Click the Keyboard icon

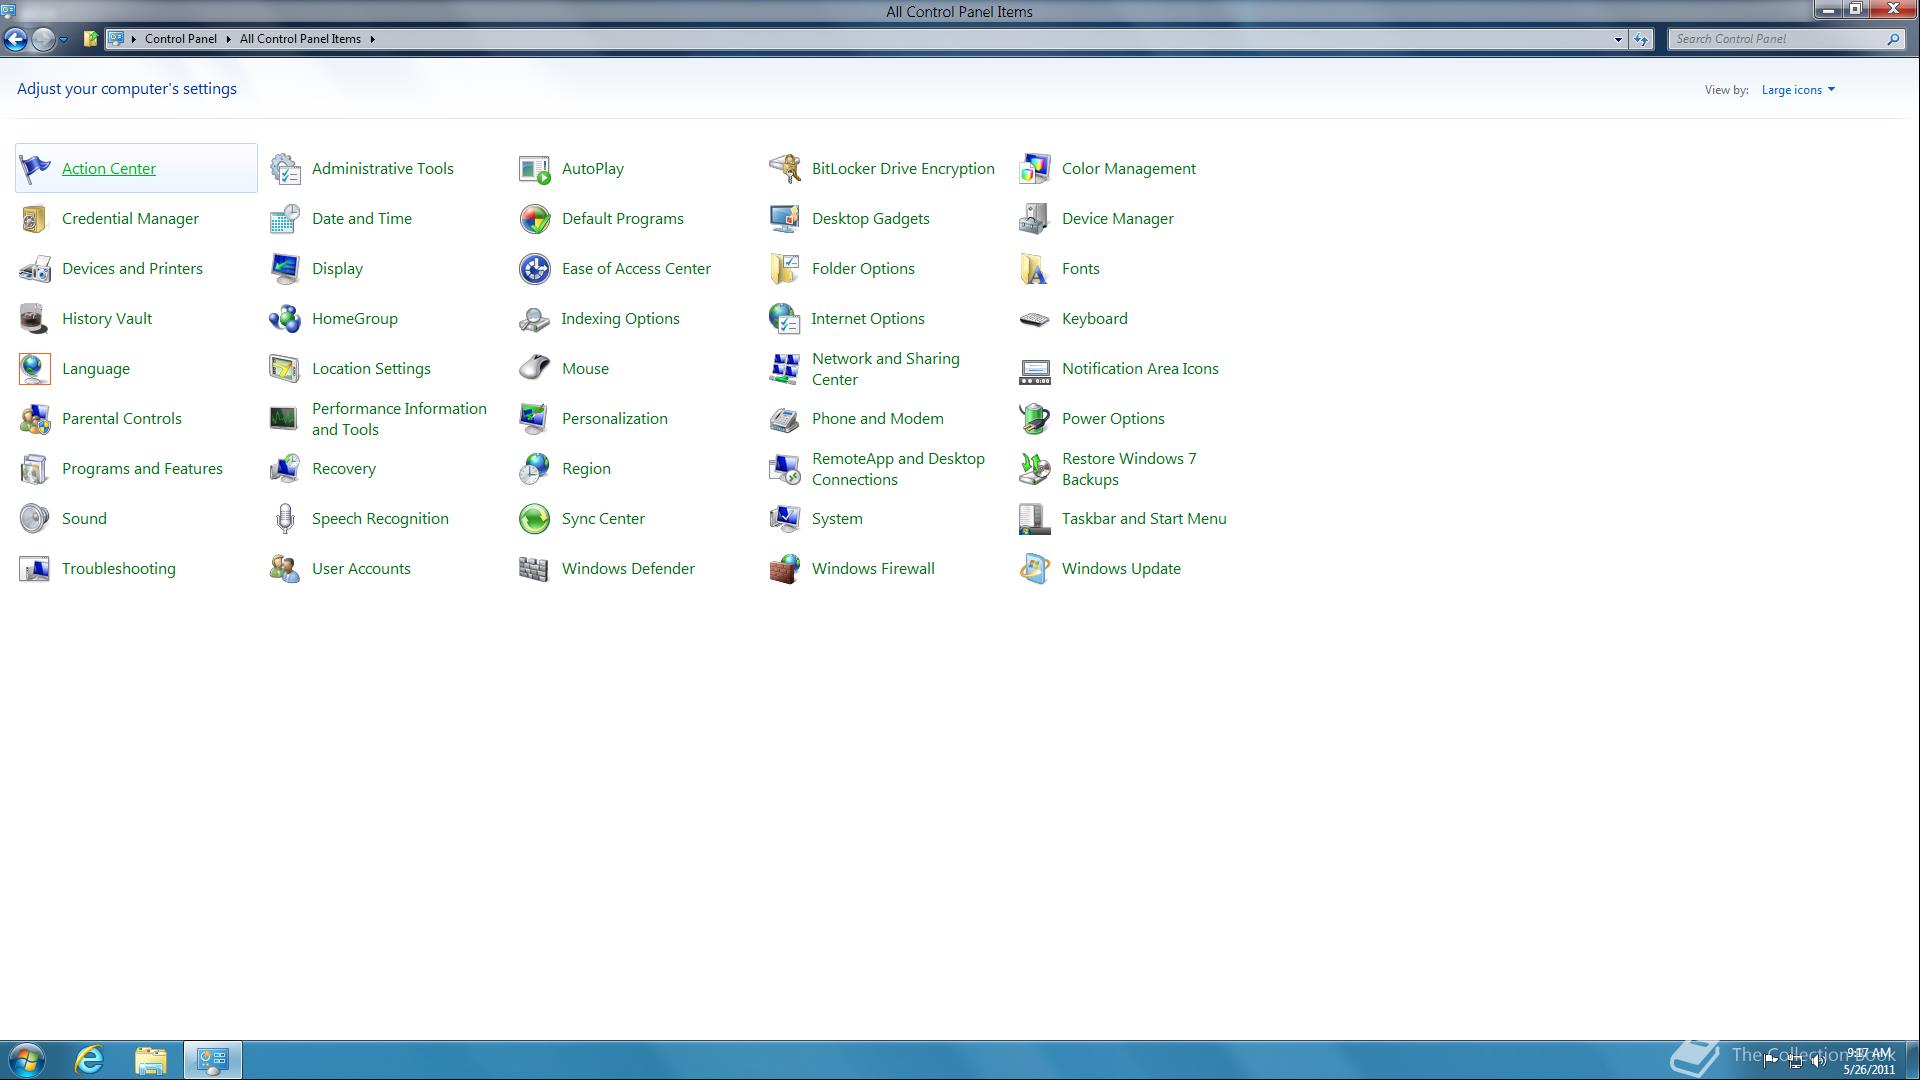pos(1035,318)
